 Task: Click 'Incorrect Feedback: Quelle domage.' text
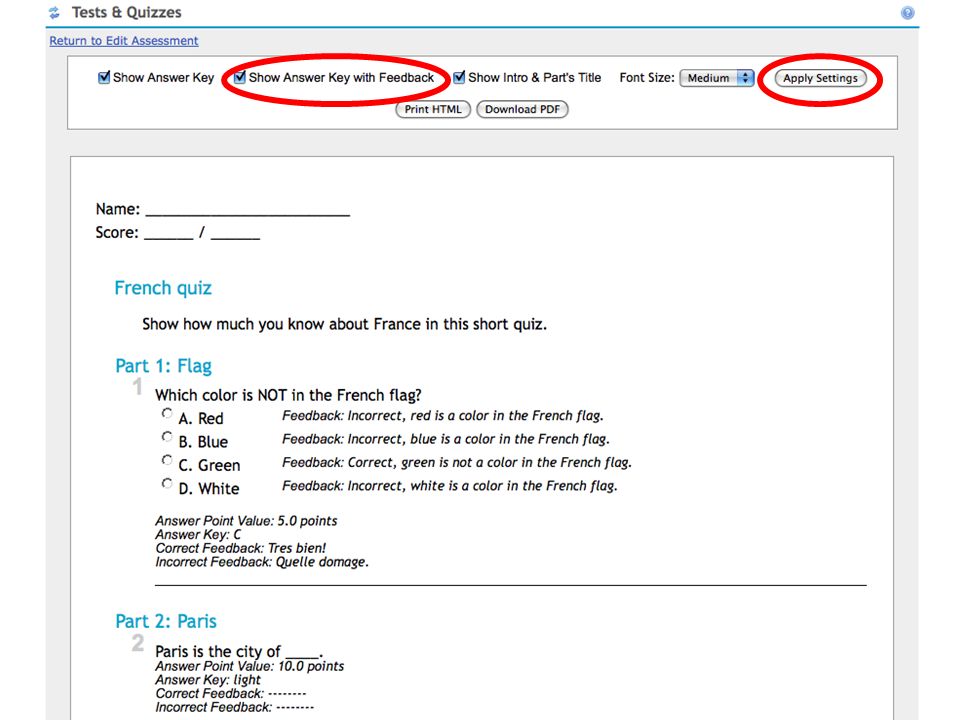coord(262,562)
